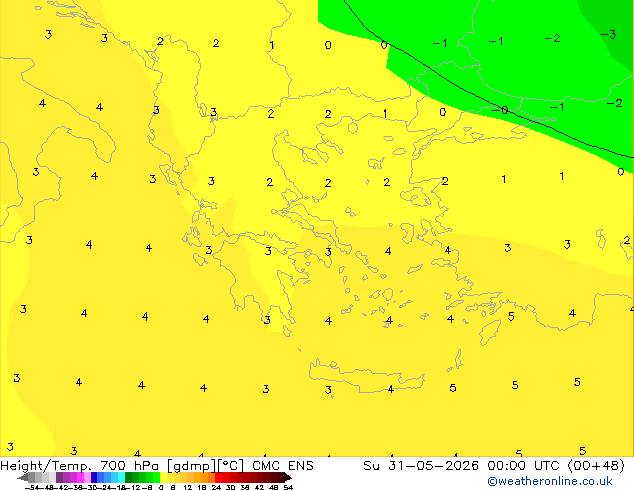
Task: Click the gray left arrow end of the color scale
Action: (x=23, y=478)
